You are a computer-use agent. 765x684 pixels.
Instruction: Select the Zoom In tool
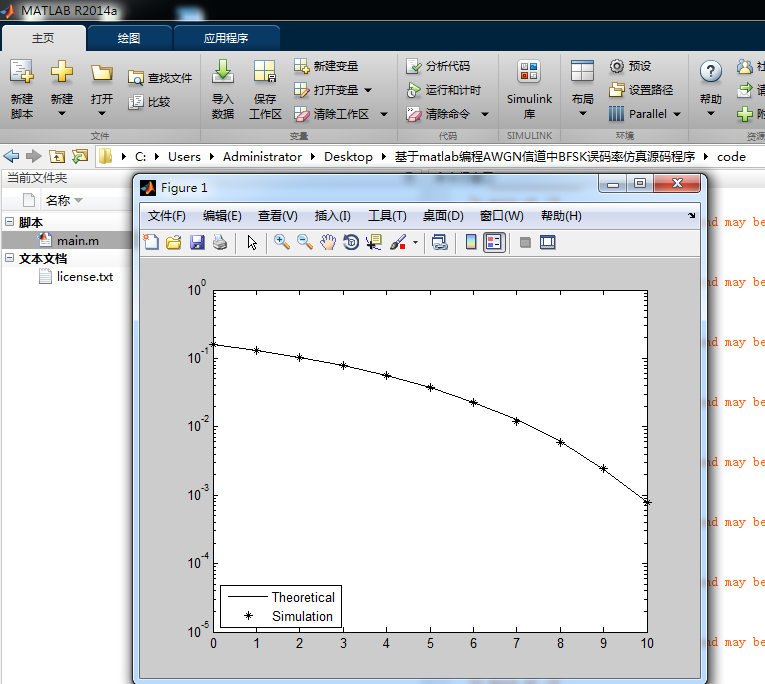tap(282, 241)
